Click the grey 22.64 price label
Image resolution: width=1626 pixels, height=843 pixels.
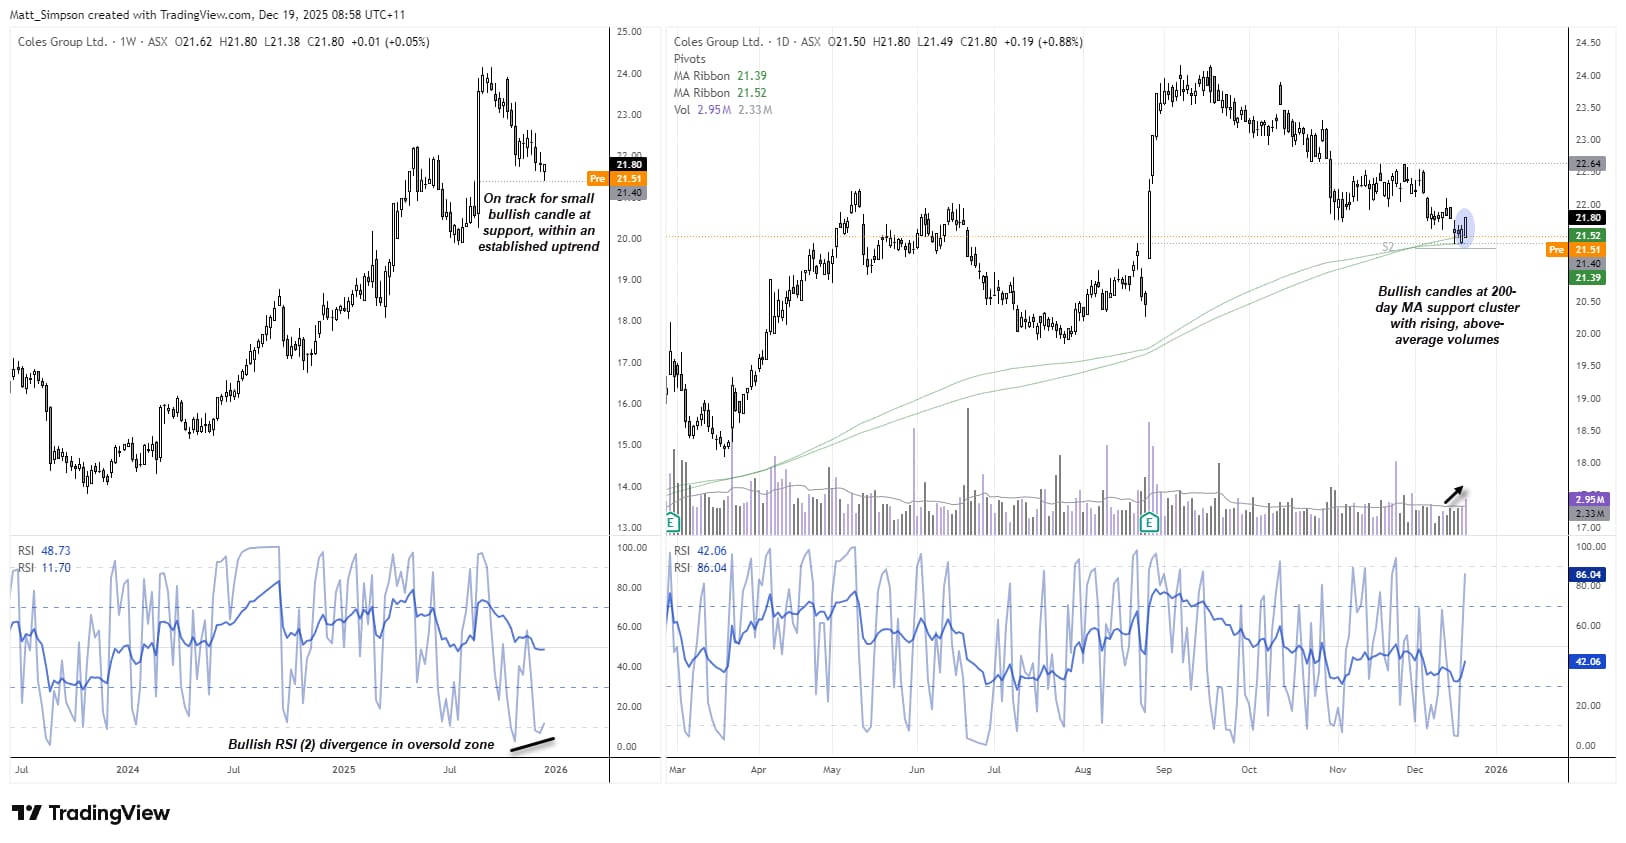click(1588, 163)
